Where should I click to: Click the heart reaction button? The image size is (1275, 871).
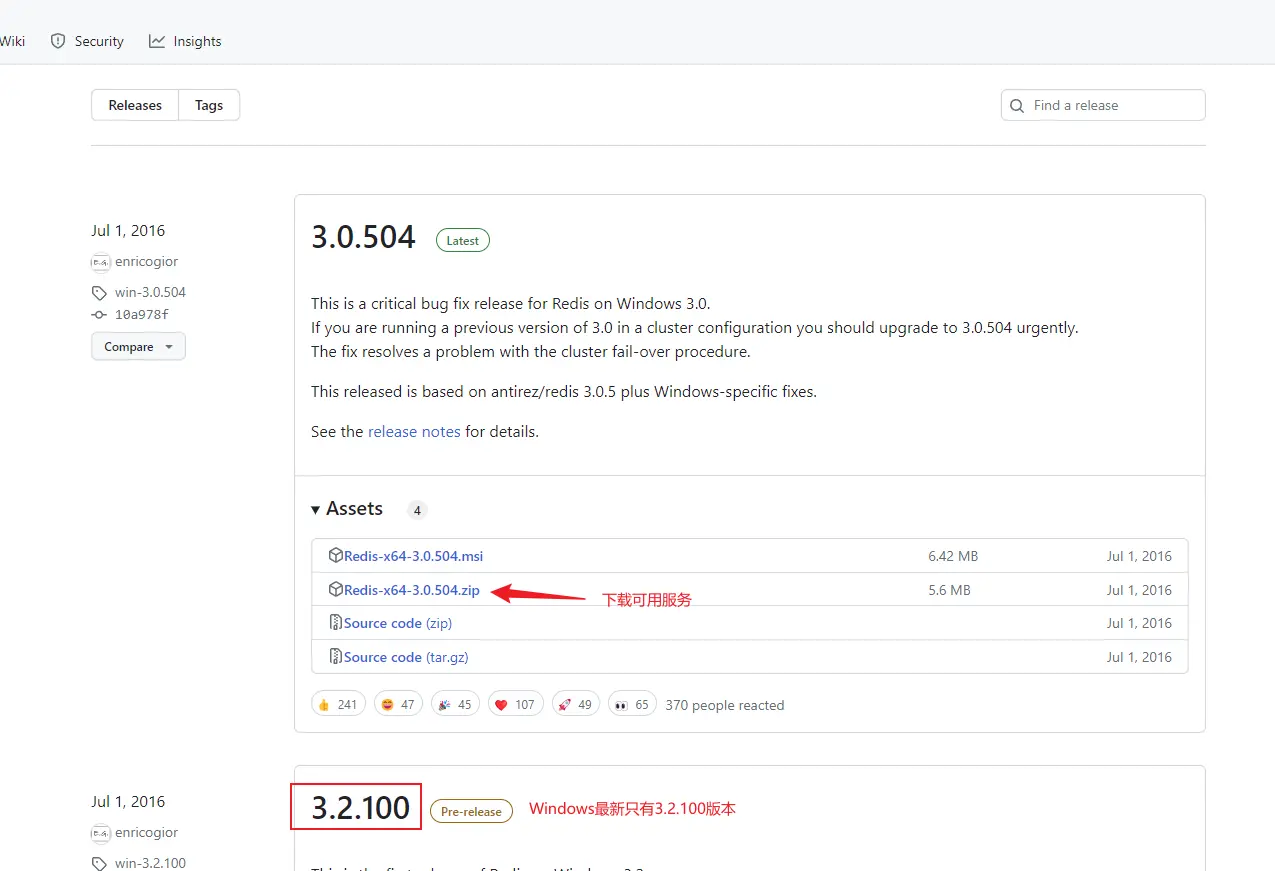coord(515,704)
